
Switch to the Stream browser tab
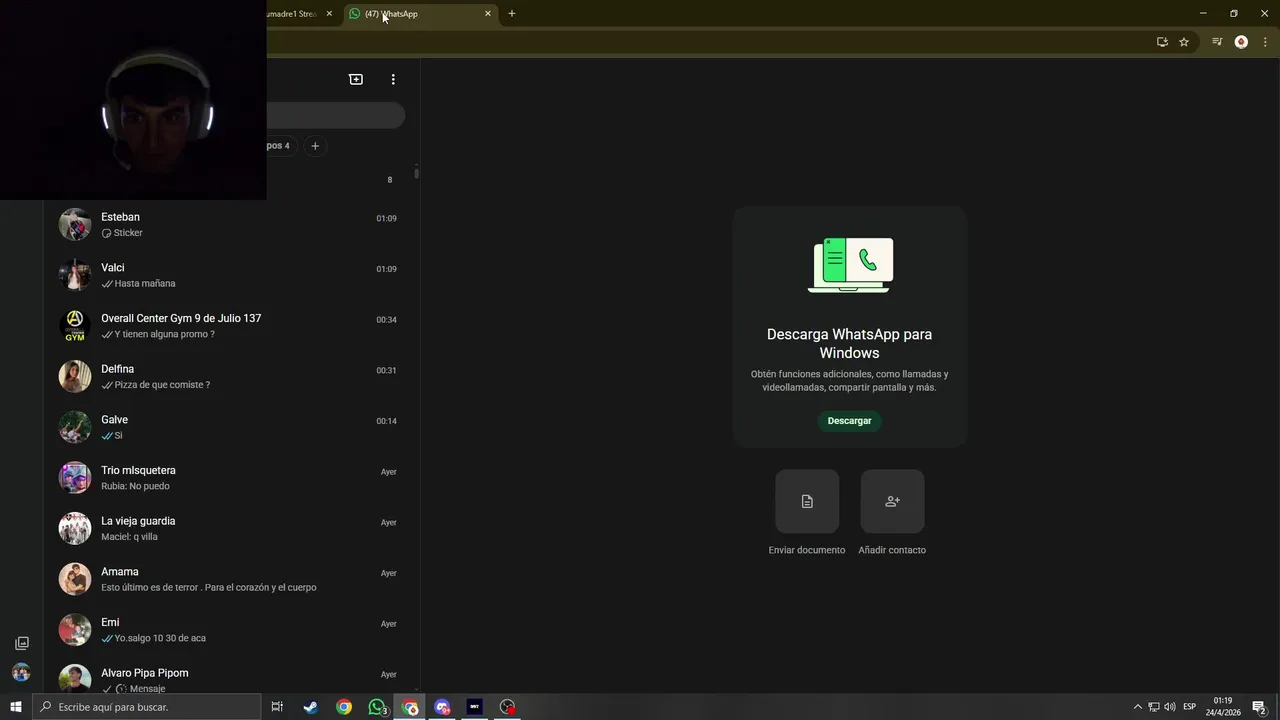click(x=300, y=14)
